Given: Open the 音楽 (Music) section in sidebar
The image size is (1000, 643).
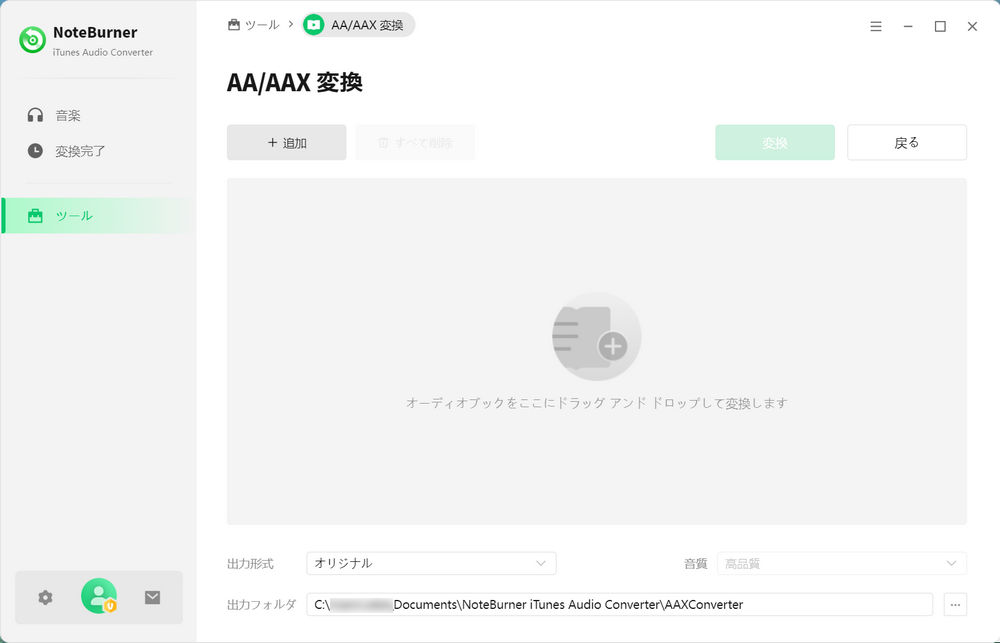Looking at the screenshot, I should click(x=67, y=114).
